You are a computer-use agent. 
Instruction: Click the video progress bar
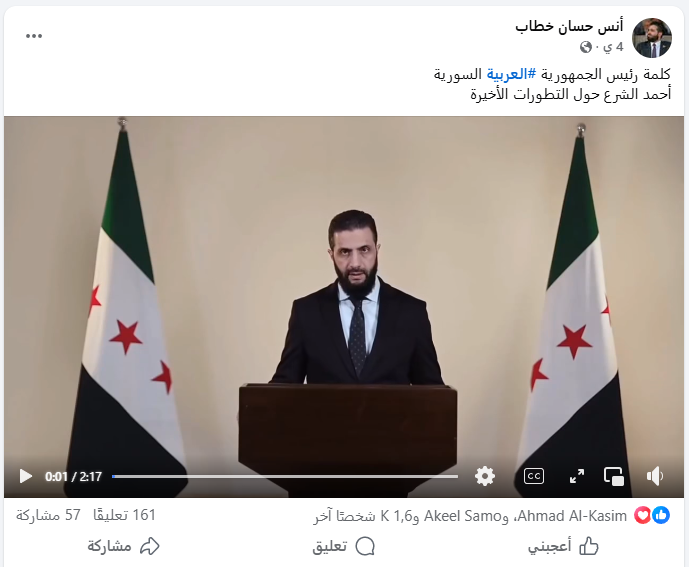coord(285,476)
